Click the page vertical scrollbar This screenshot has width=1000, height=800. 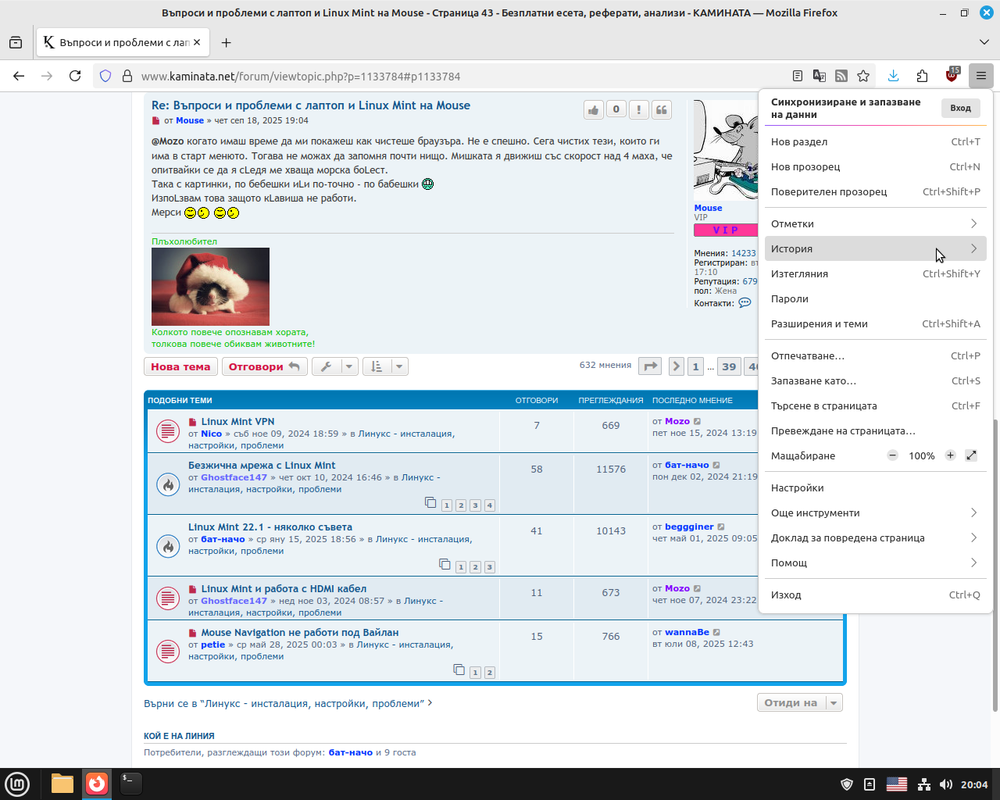[996, 565]
